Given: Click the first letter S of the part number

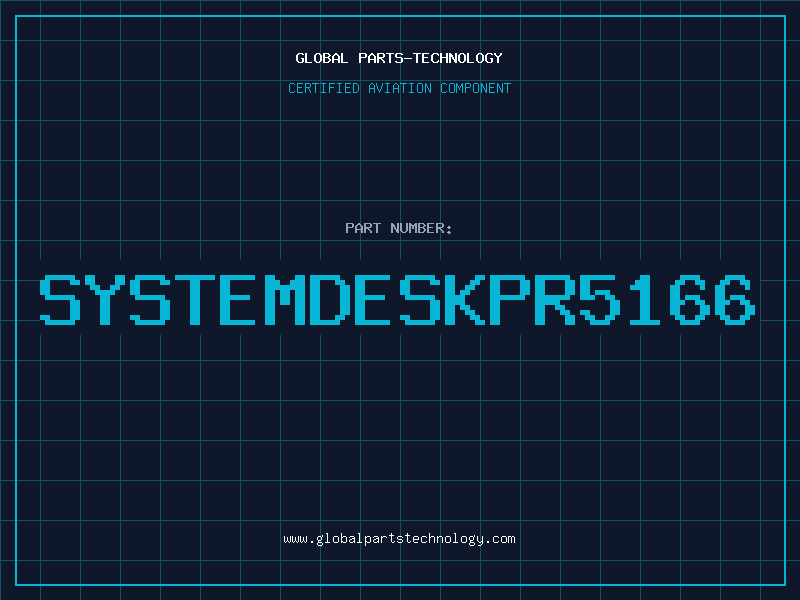Looking at the screenshot, I should click(60, 299).
